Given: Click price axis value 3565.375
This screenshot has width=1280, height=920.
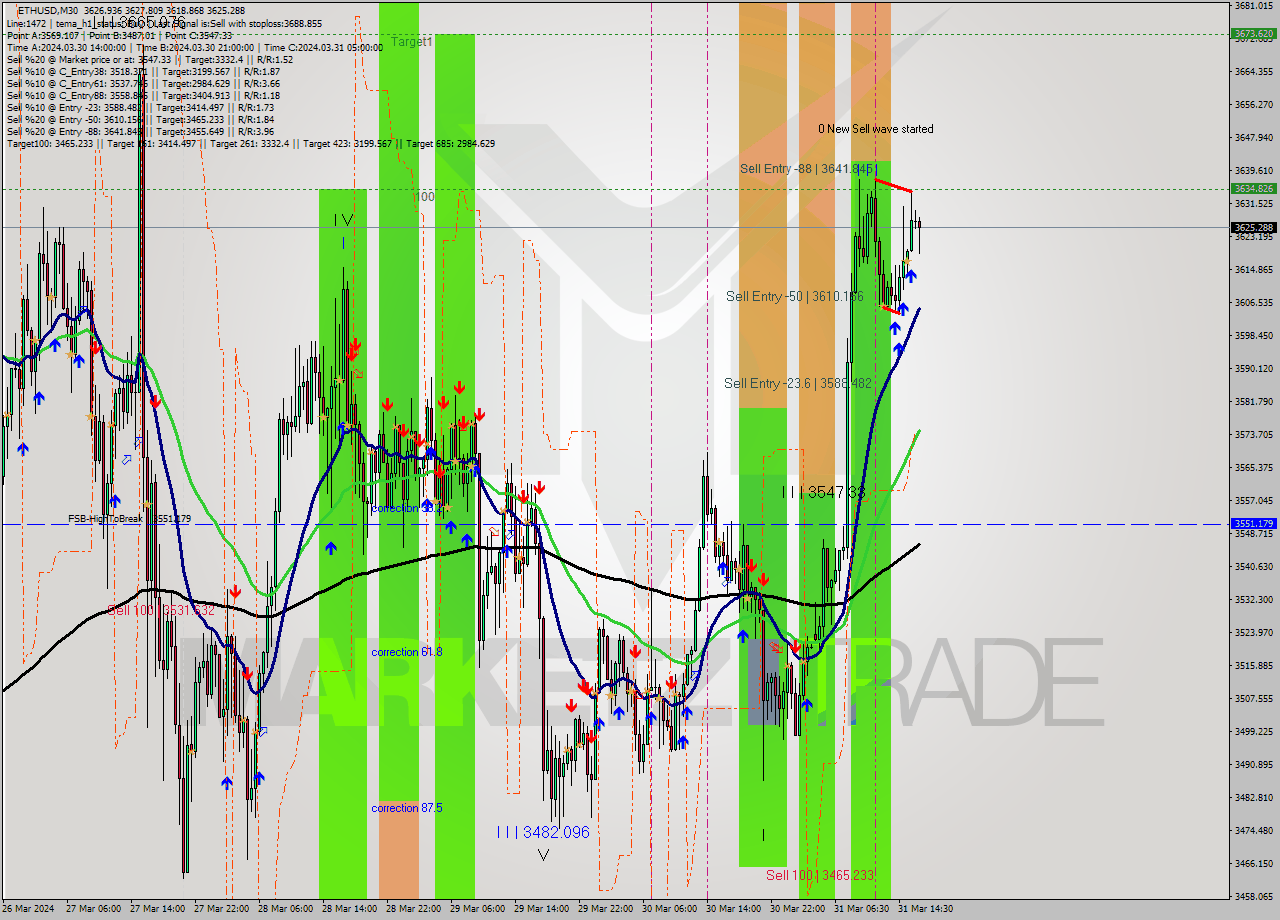Looking at the screenshot, I should point(1254,467).
